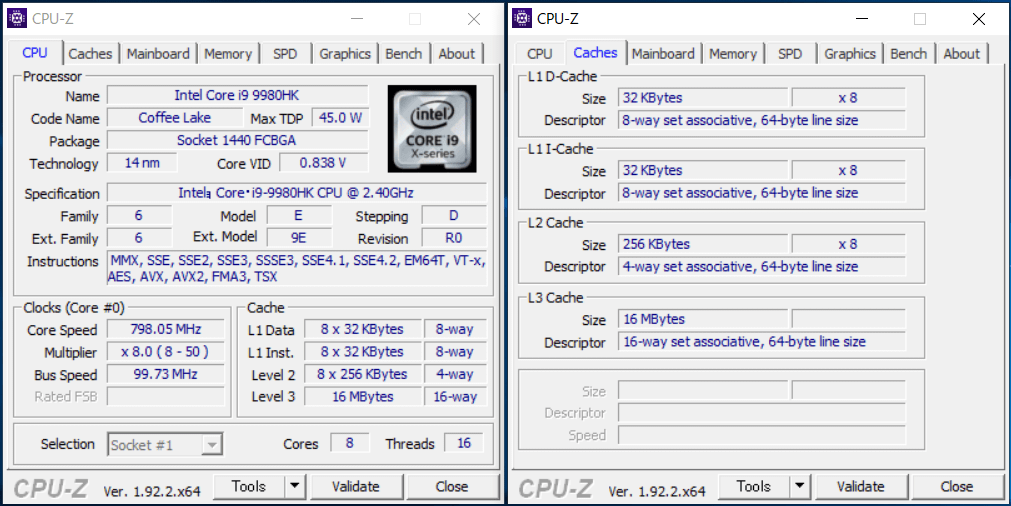Click L1 D-Cache Size value 32 KBytes

coord(703,98)
